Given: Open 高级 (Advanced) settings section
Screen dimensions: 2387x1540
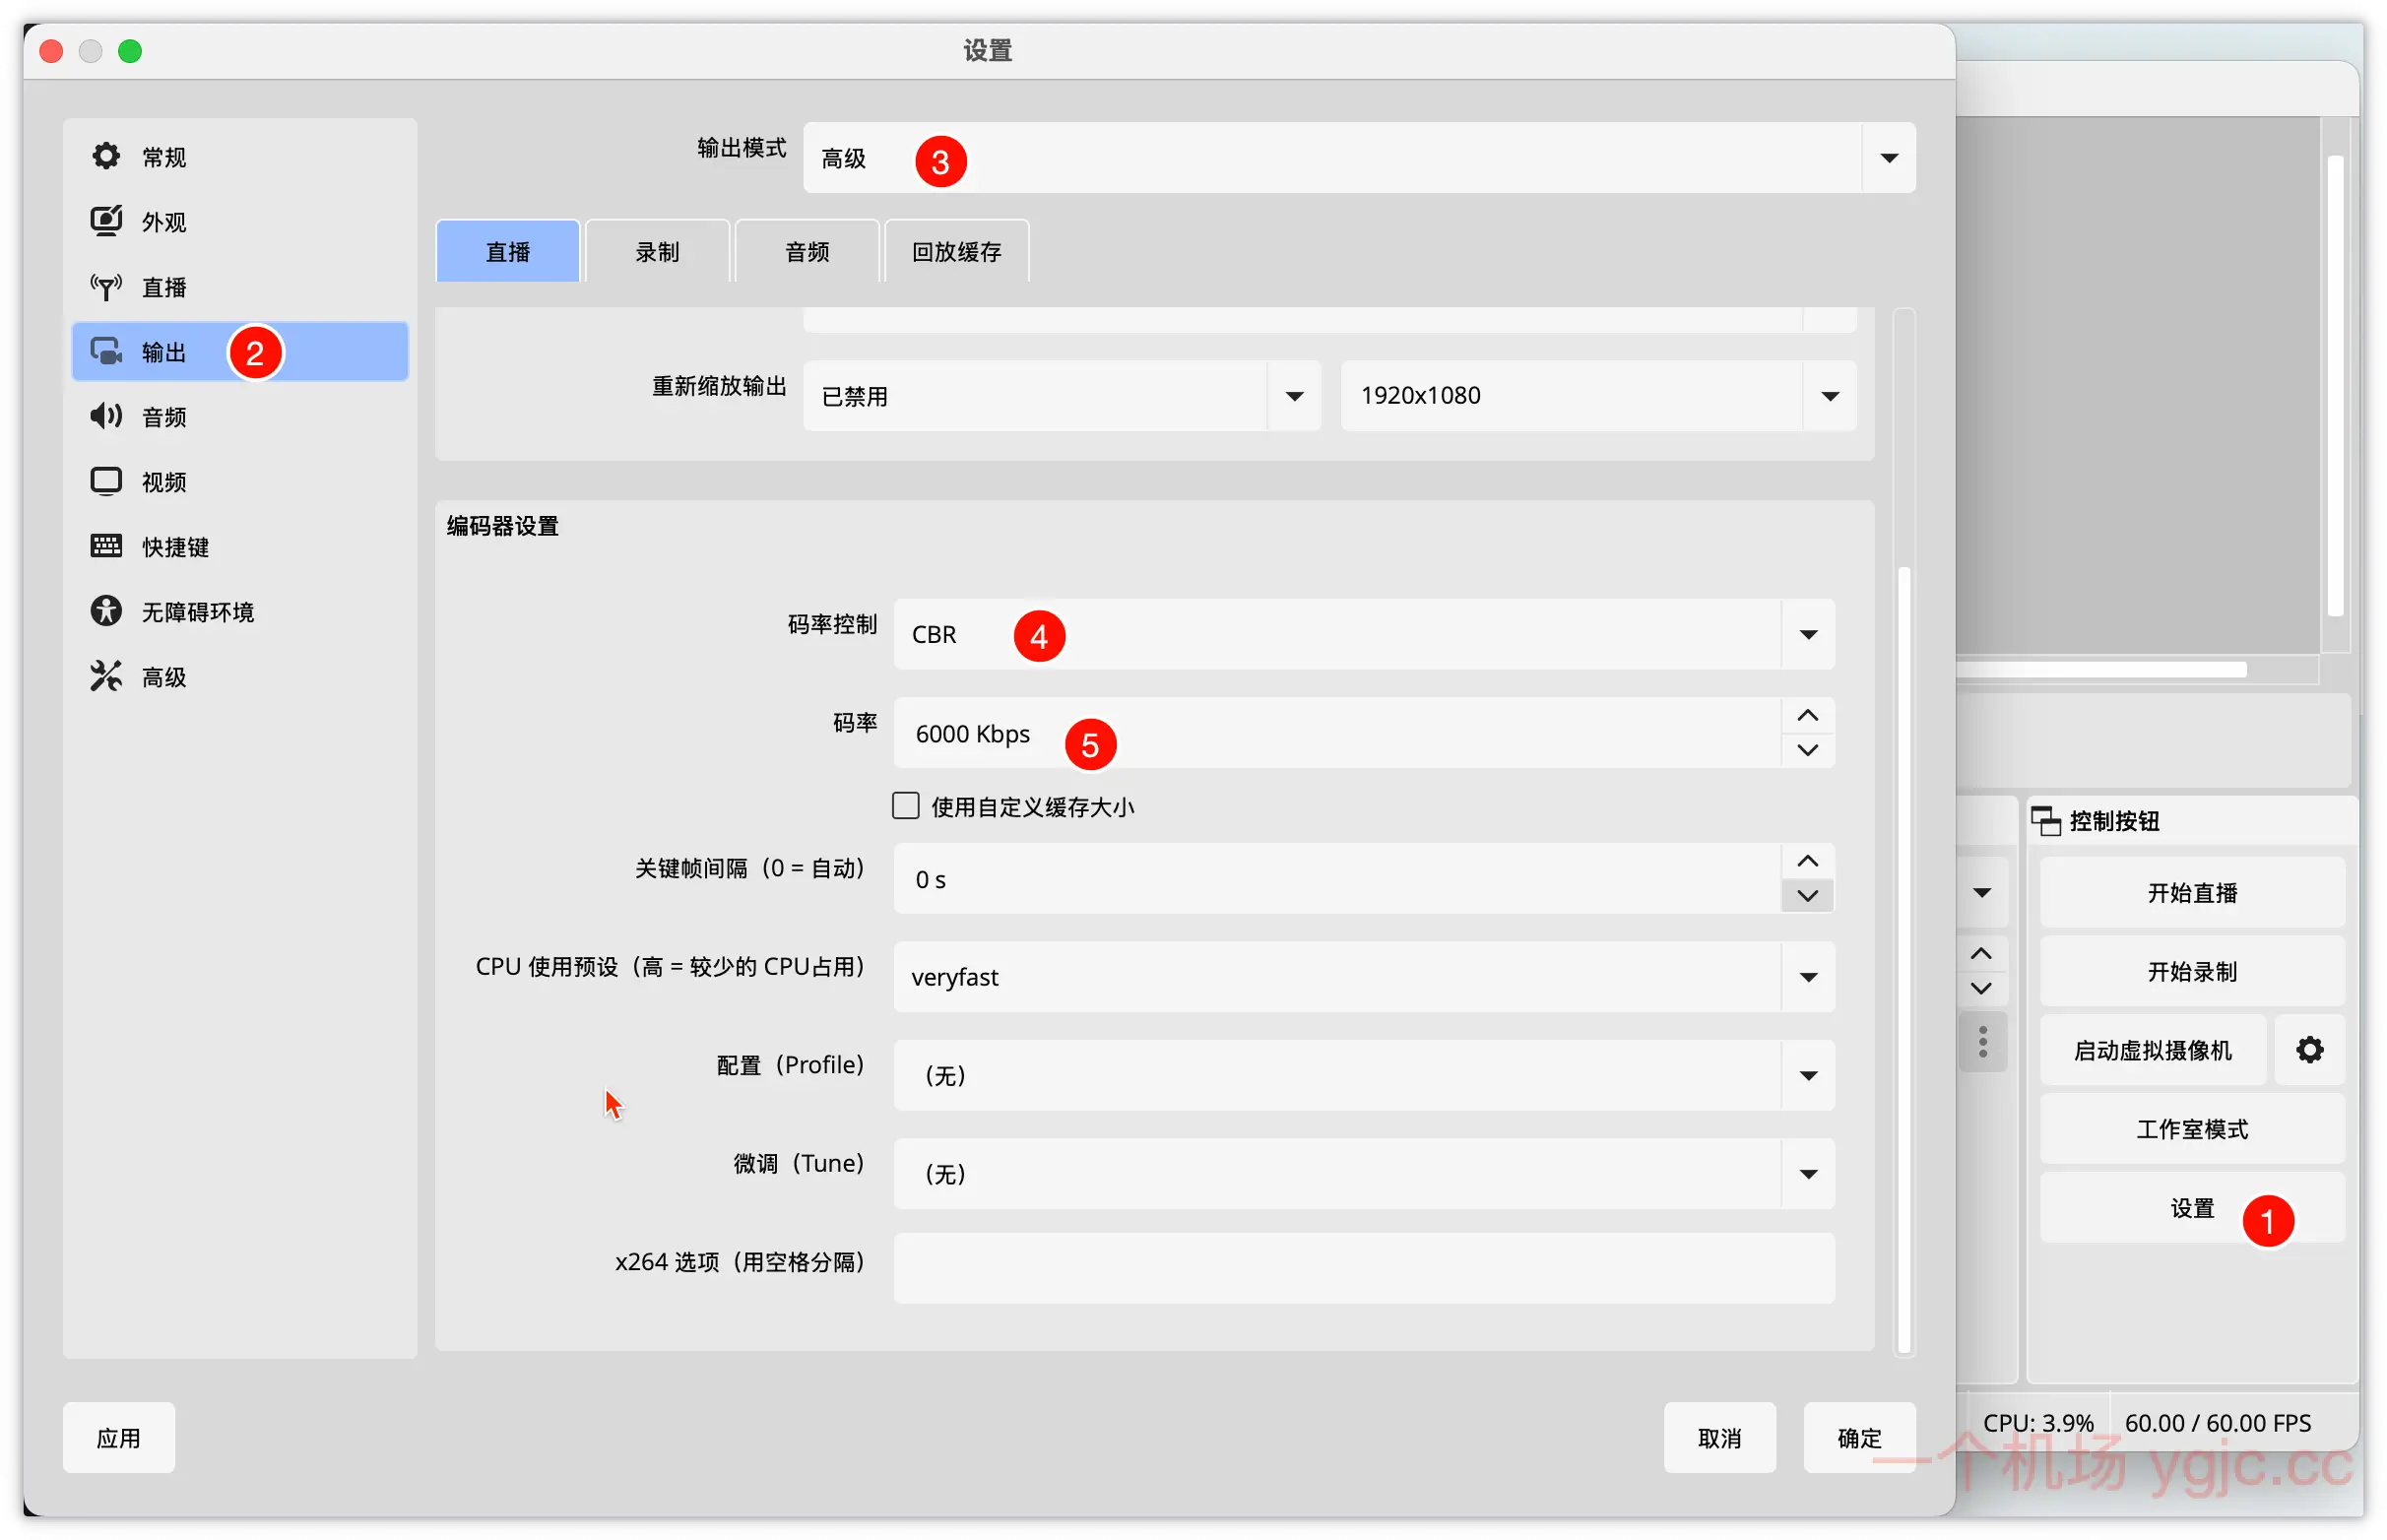Looking at the screenshot, I should pyautogui.click(x=163, y=676).
